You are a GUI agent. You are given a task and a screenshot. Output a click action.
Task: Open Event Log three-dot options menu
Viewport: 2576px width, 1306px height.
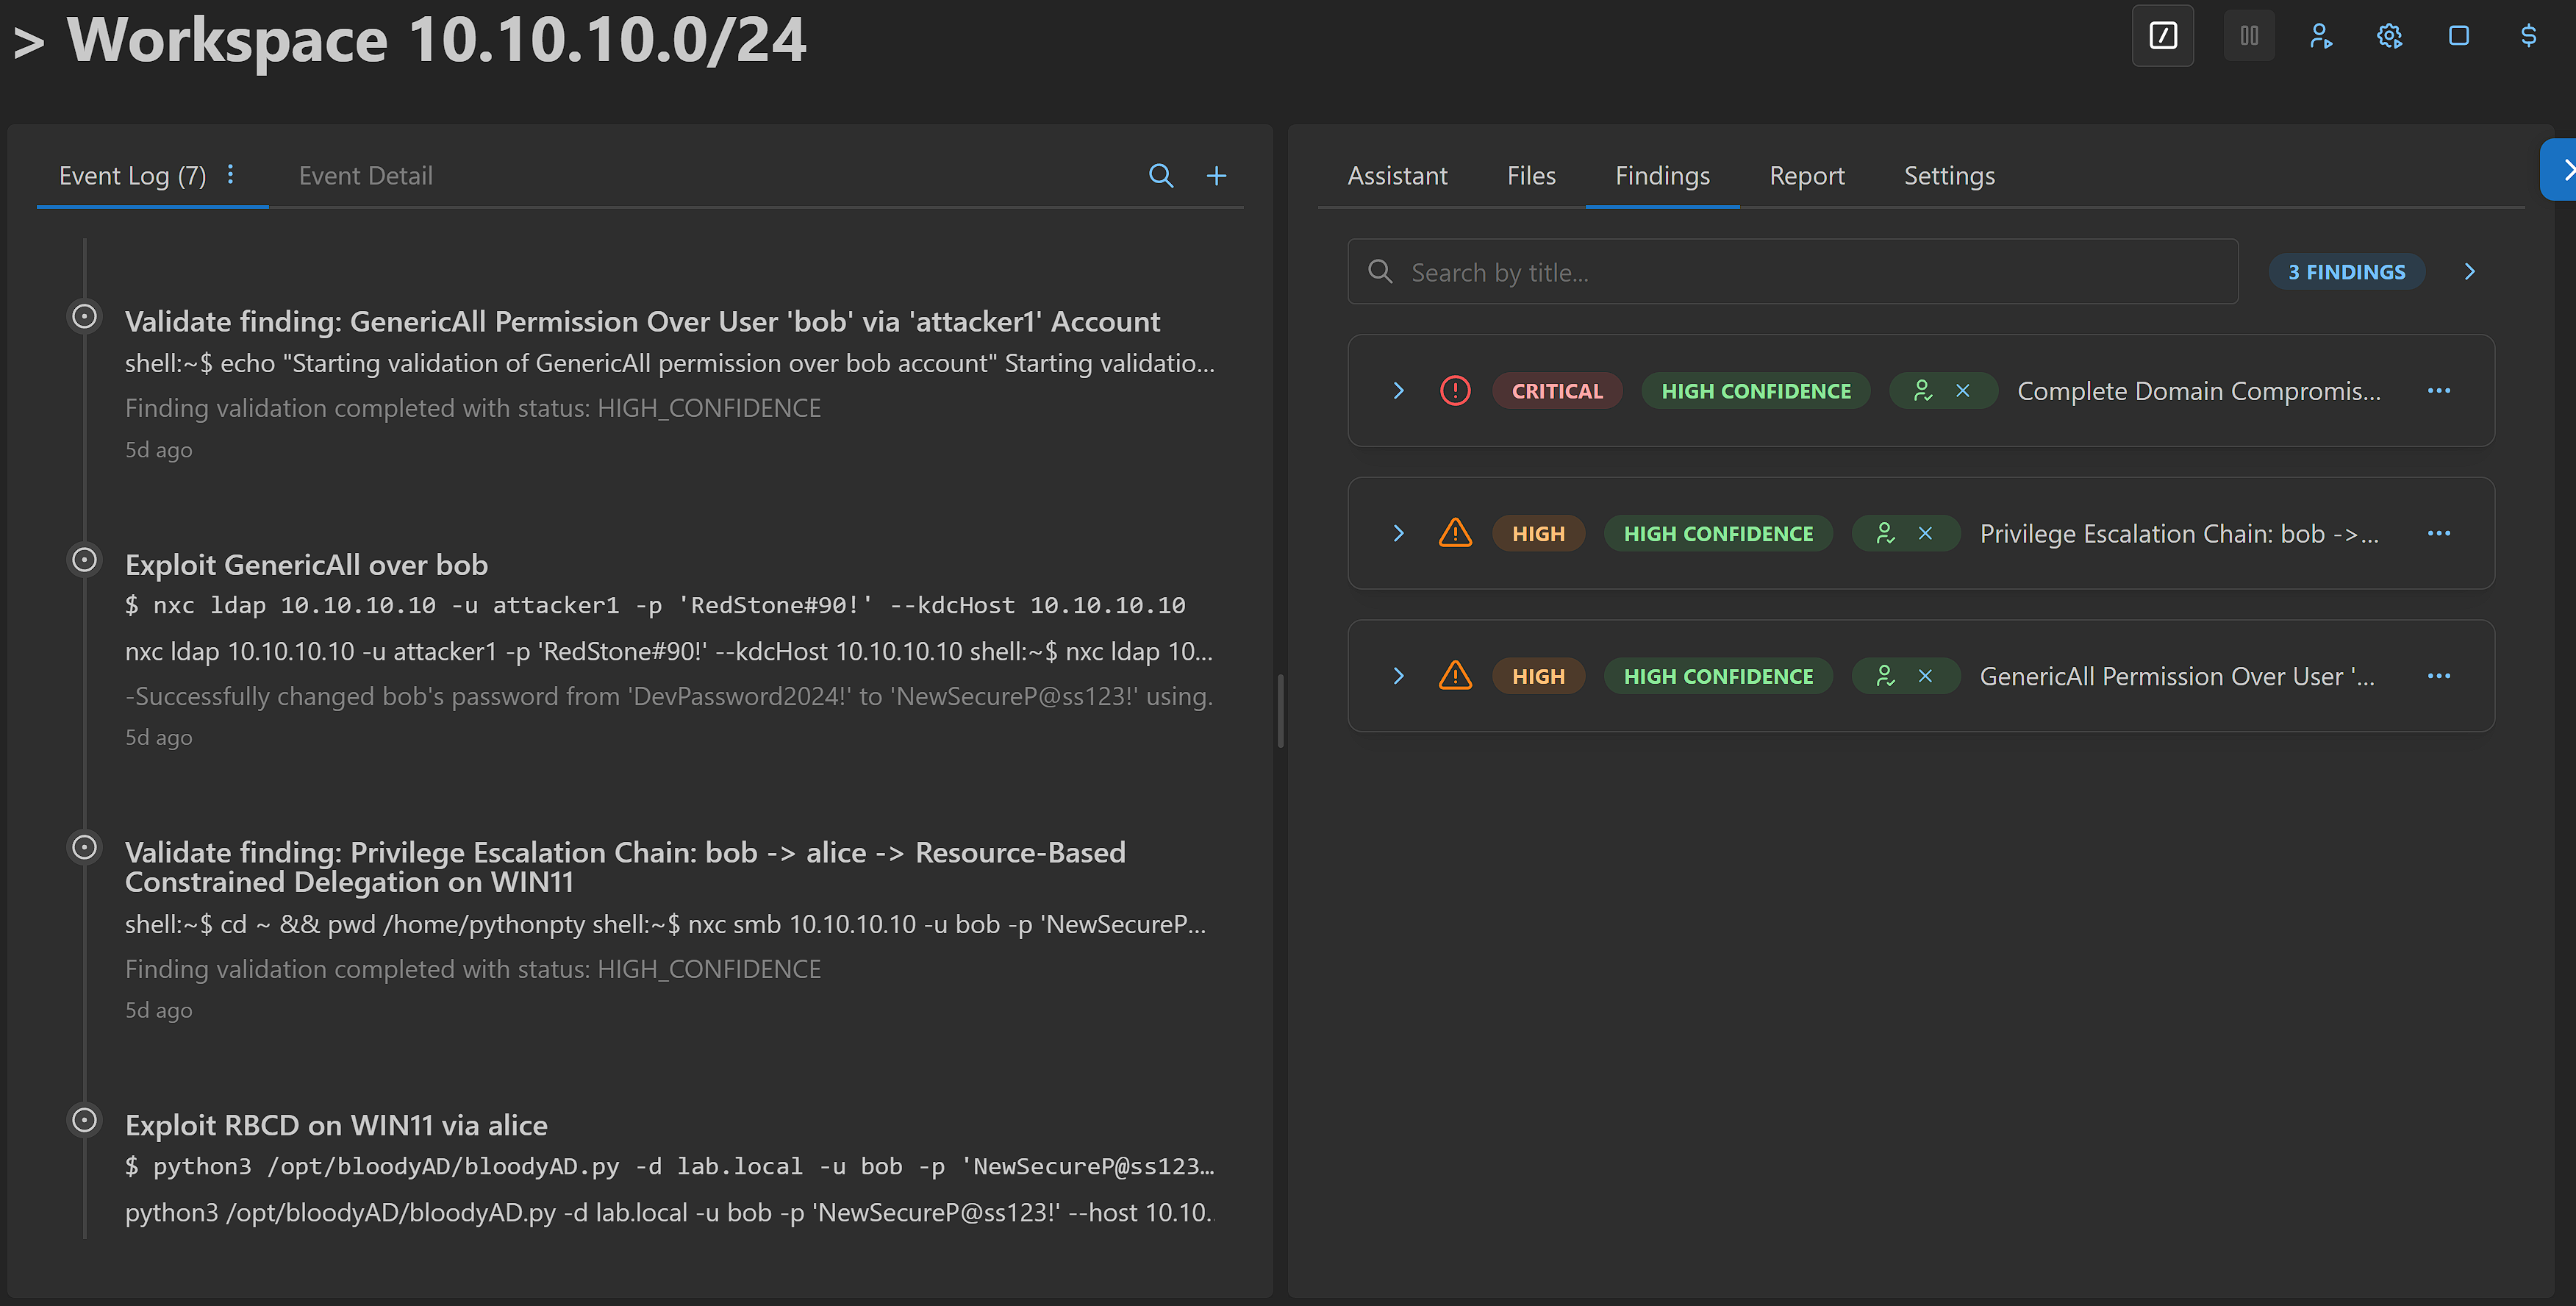[x=231, y=175]
